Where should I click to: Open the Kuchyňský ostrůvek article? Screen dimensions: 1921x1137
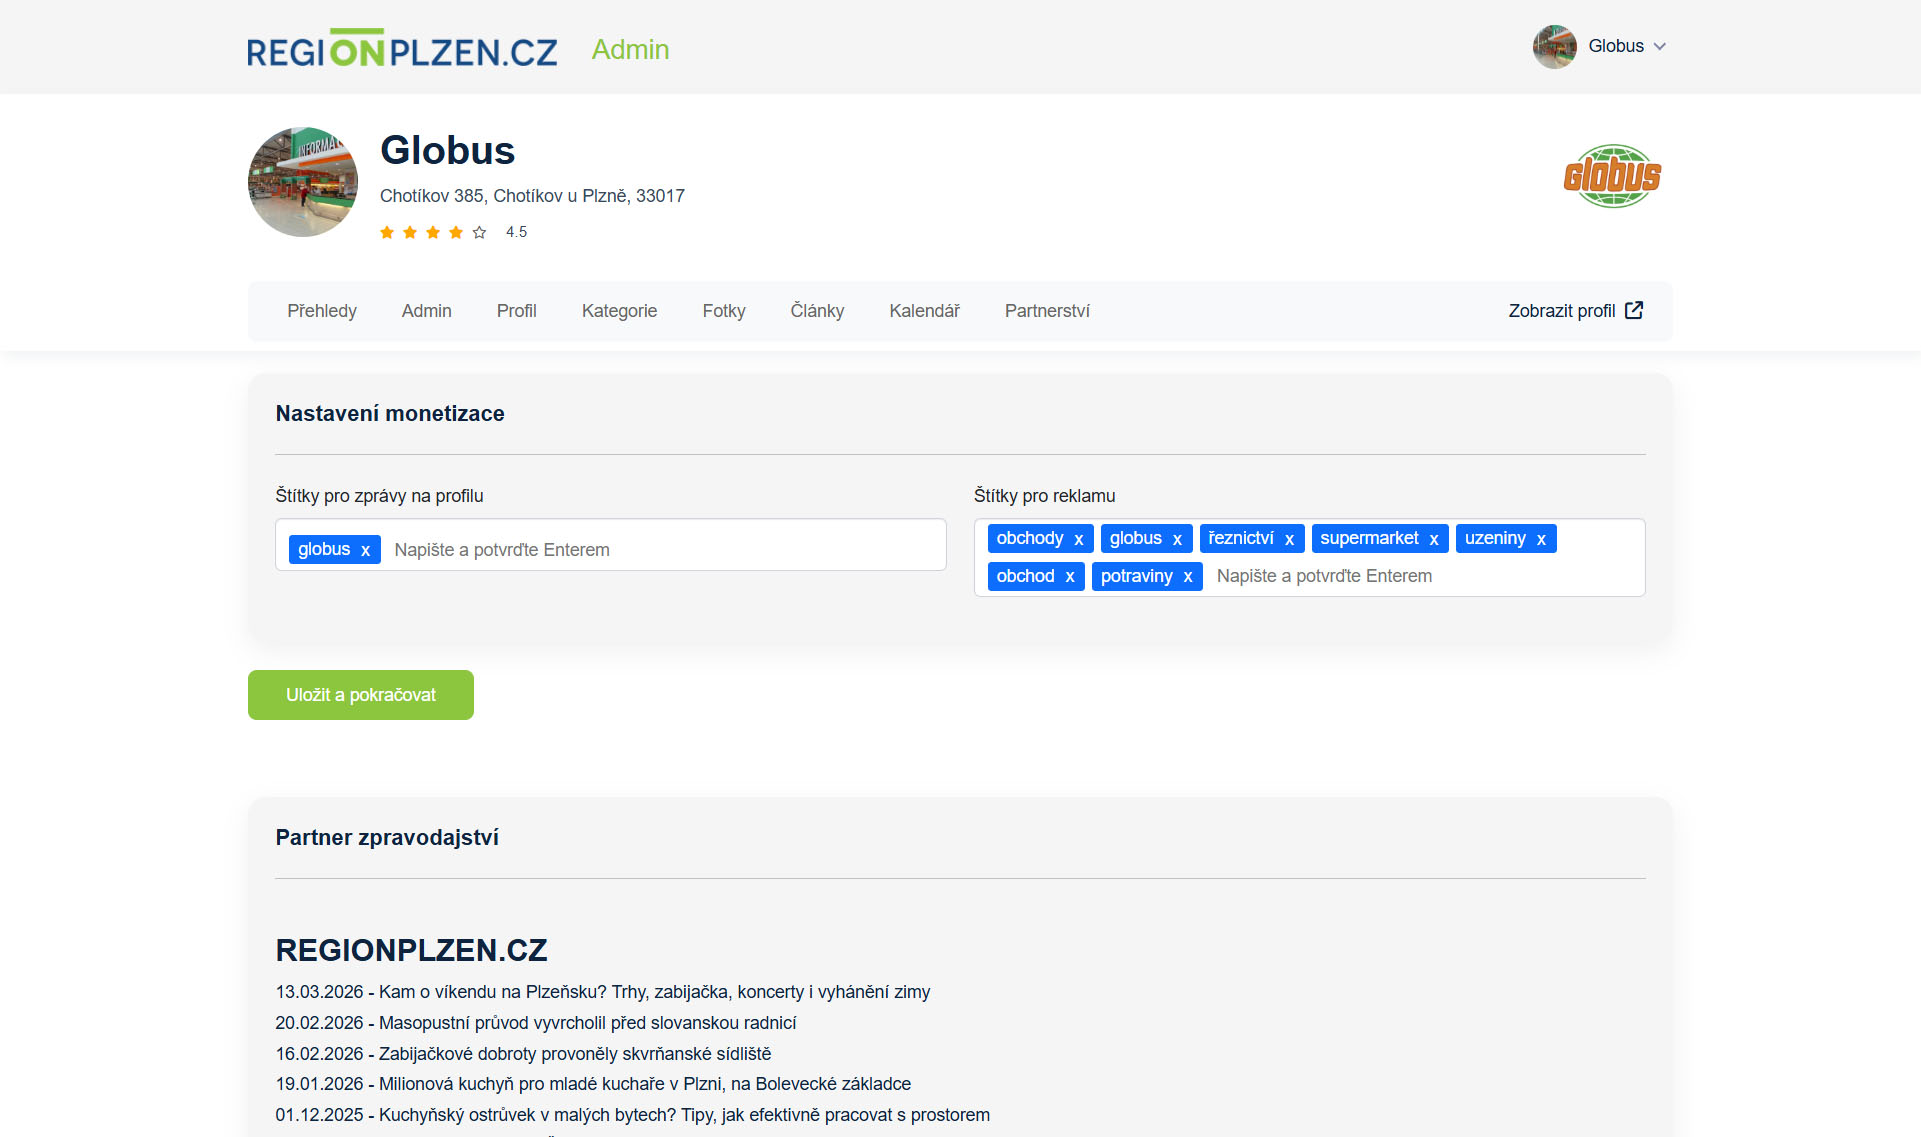633,1115
